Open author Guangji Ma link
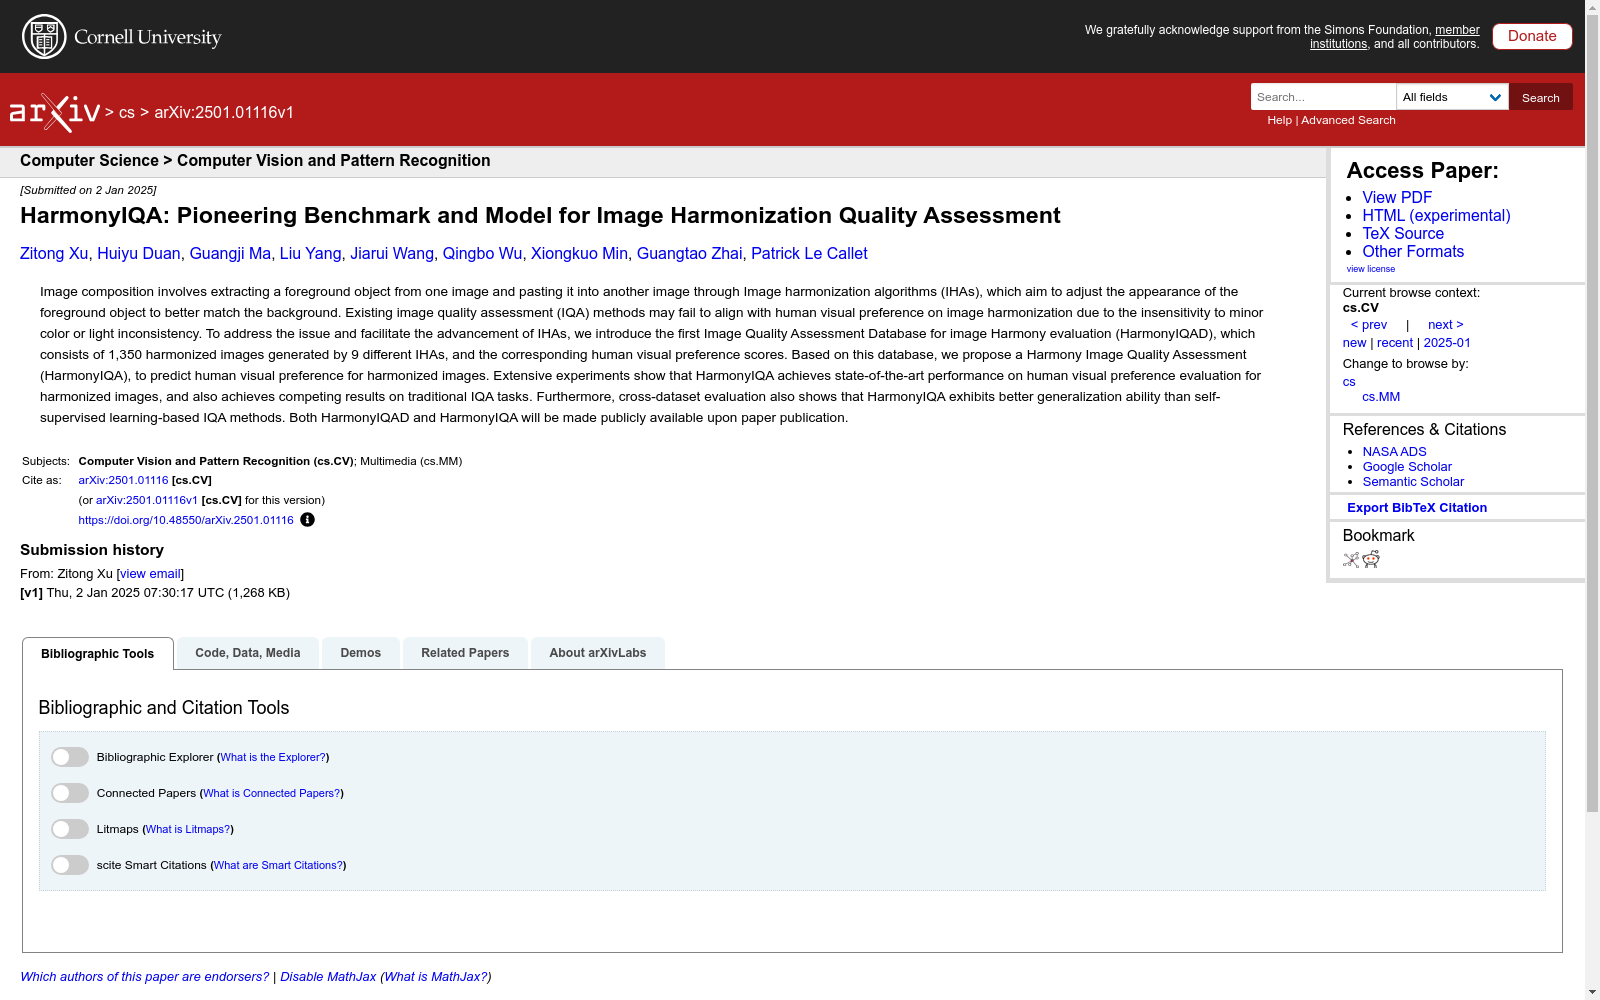Viewport: 1600px width, 1000px height. [x=230, y=254]
